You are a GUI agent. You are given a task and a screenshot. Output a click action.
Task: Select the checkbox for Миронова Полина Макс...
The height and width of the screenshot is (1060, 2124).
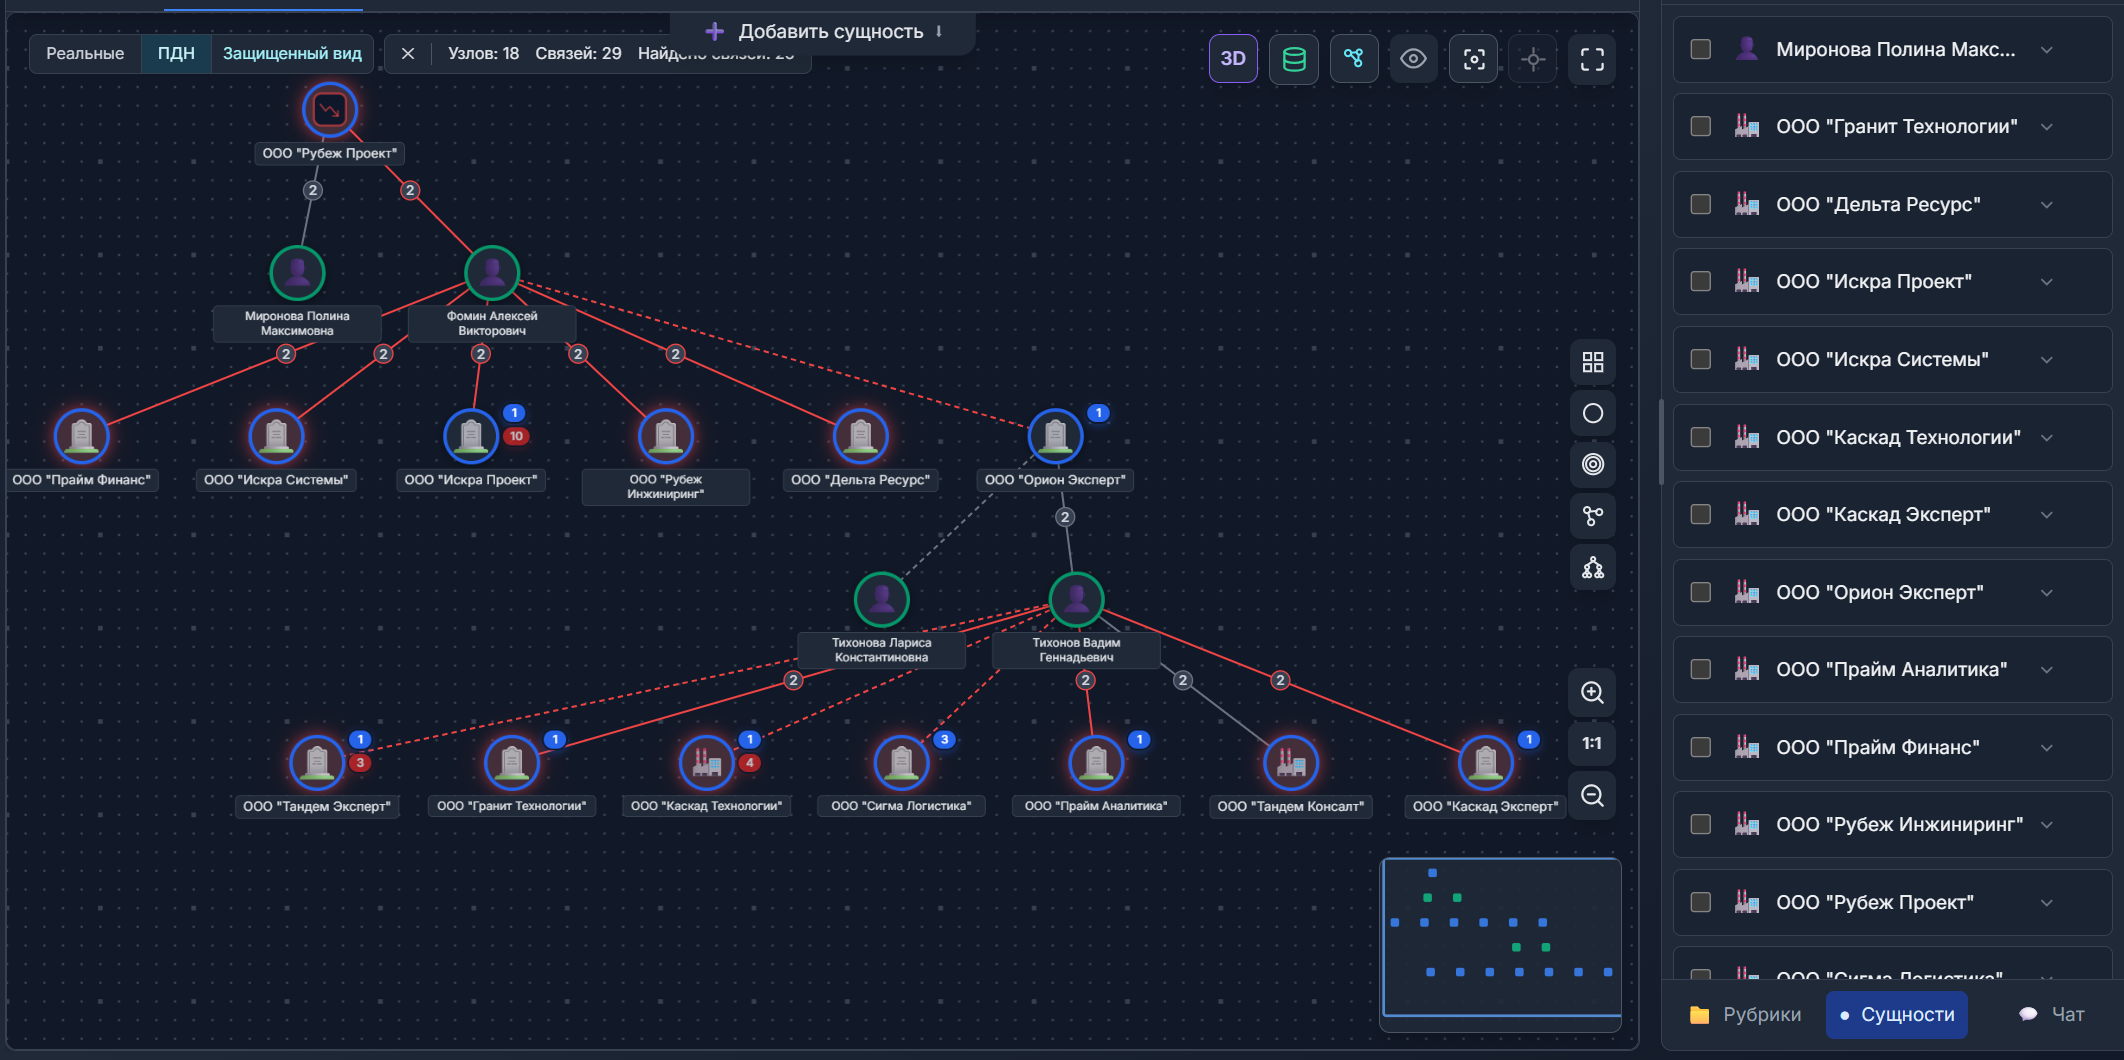coord(1701,49)
